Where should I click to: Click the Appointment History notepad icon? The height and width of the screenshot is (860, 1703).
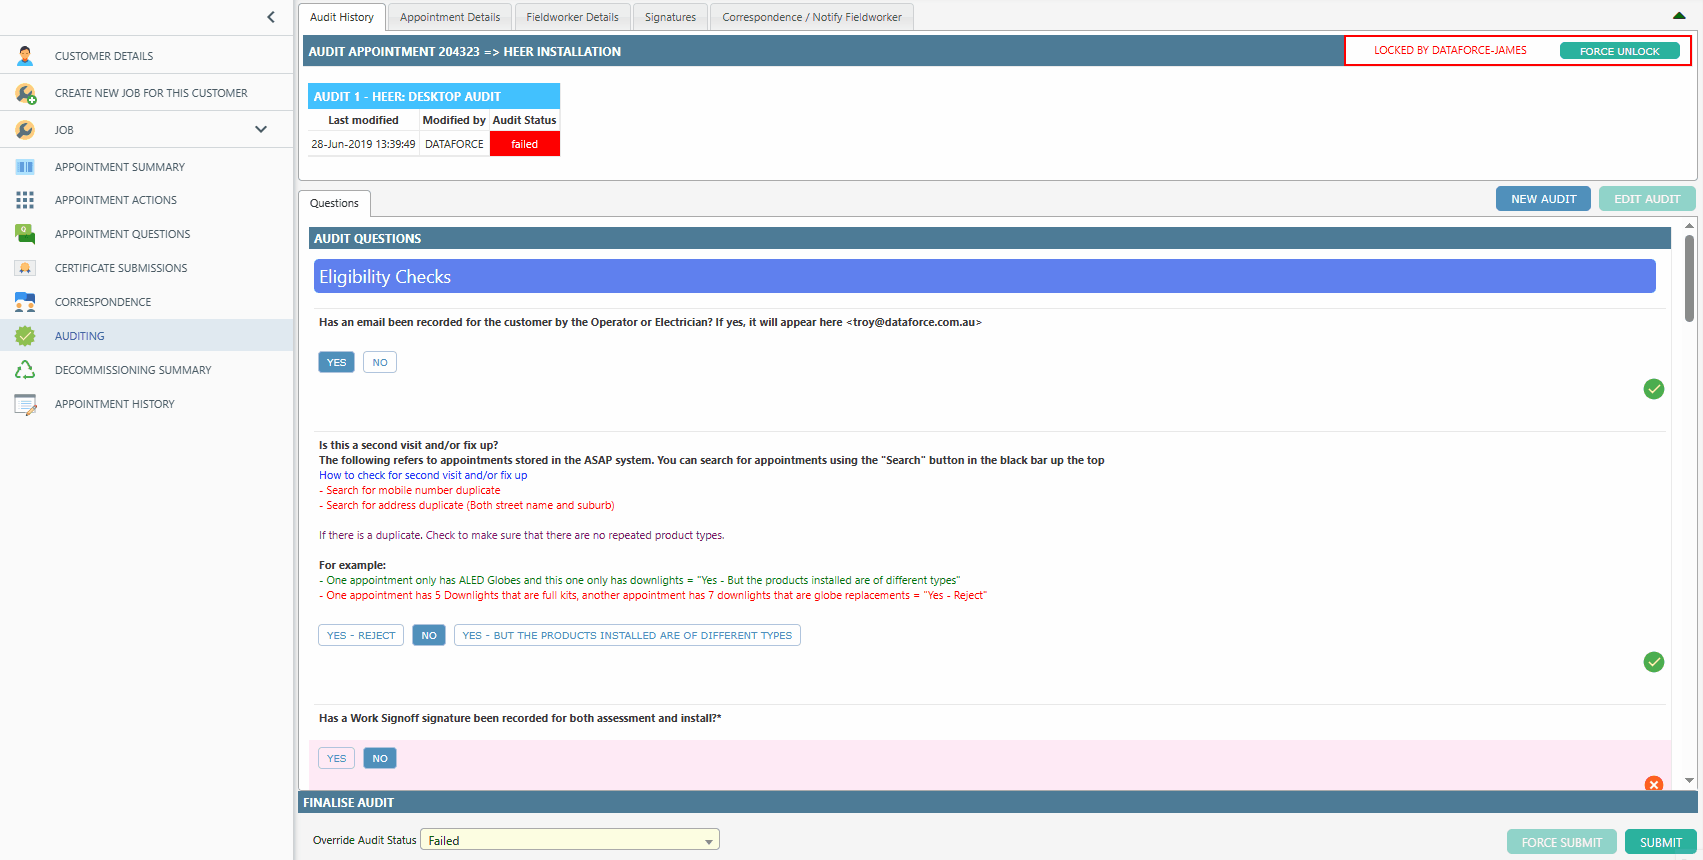[x=25, y=404]
